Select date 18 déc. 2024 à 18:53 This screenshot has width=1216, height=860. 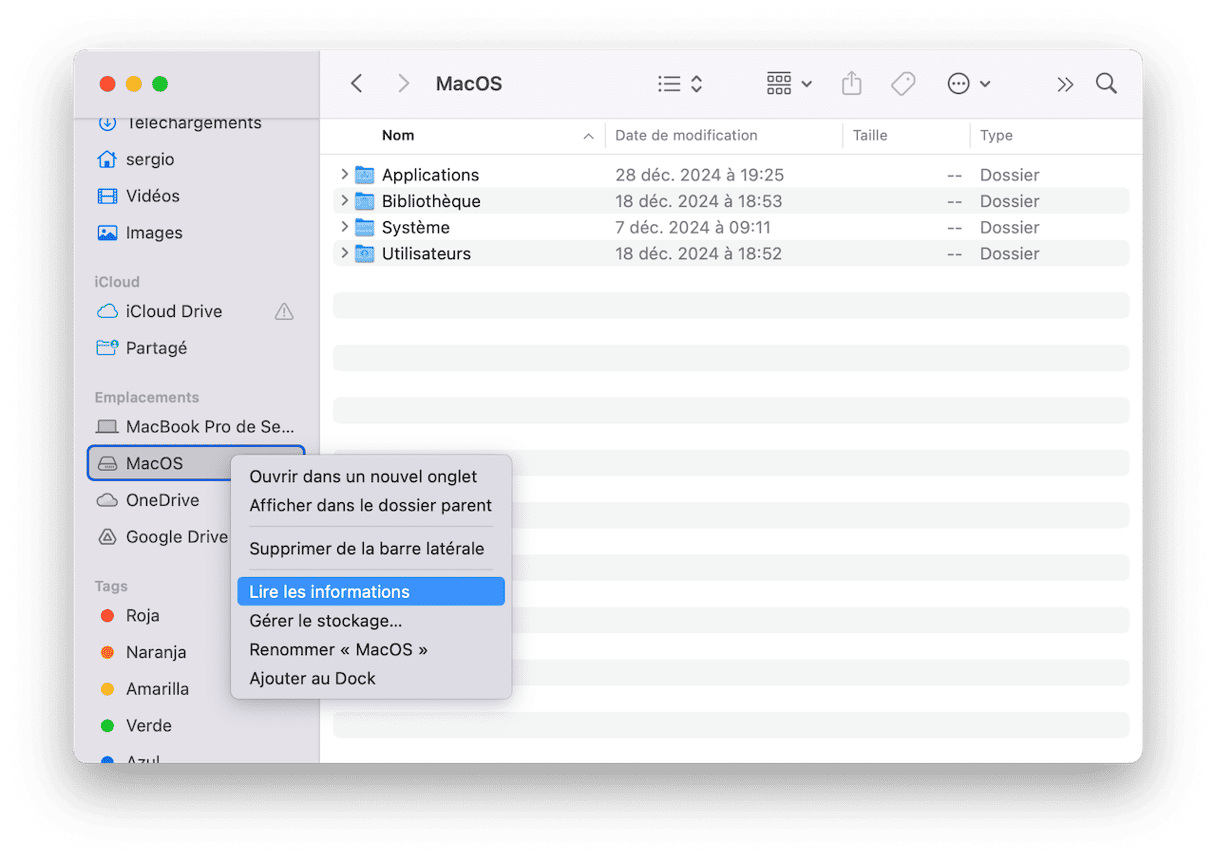click(698, 201)
